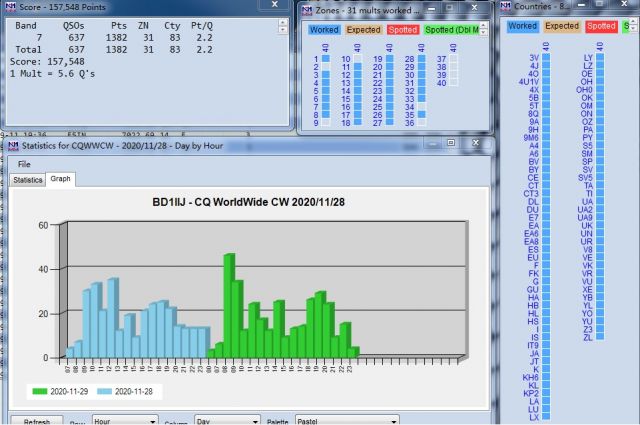640x425 pixels.
Task: Click zone 35 worked box in Zones window
Action: click(422, 114)
